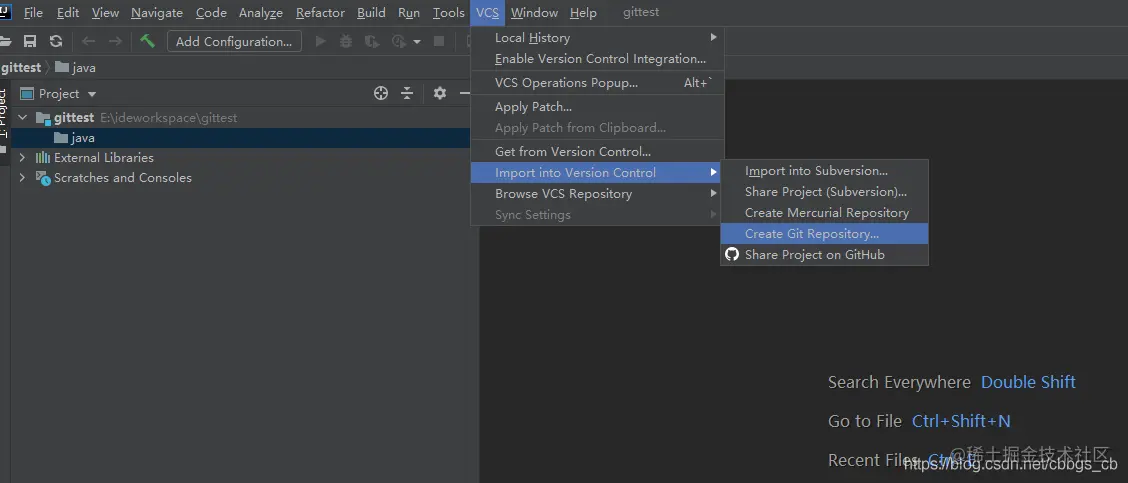The width and height of the screenshot is (1128, 483).
Task: Click the Back navigation arrow
Action: point(88,42)
